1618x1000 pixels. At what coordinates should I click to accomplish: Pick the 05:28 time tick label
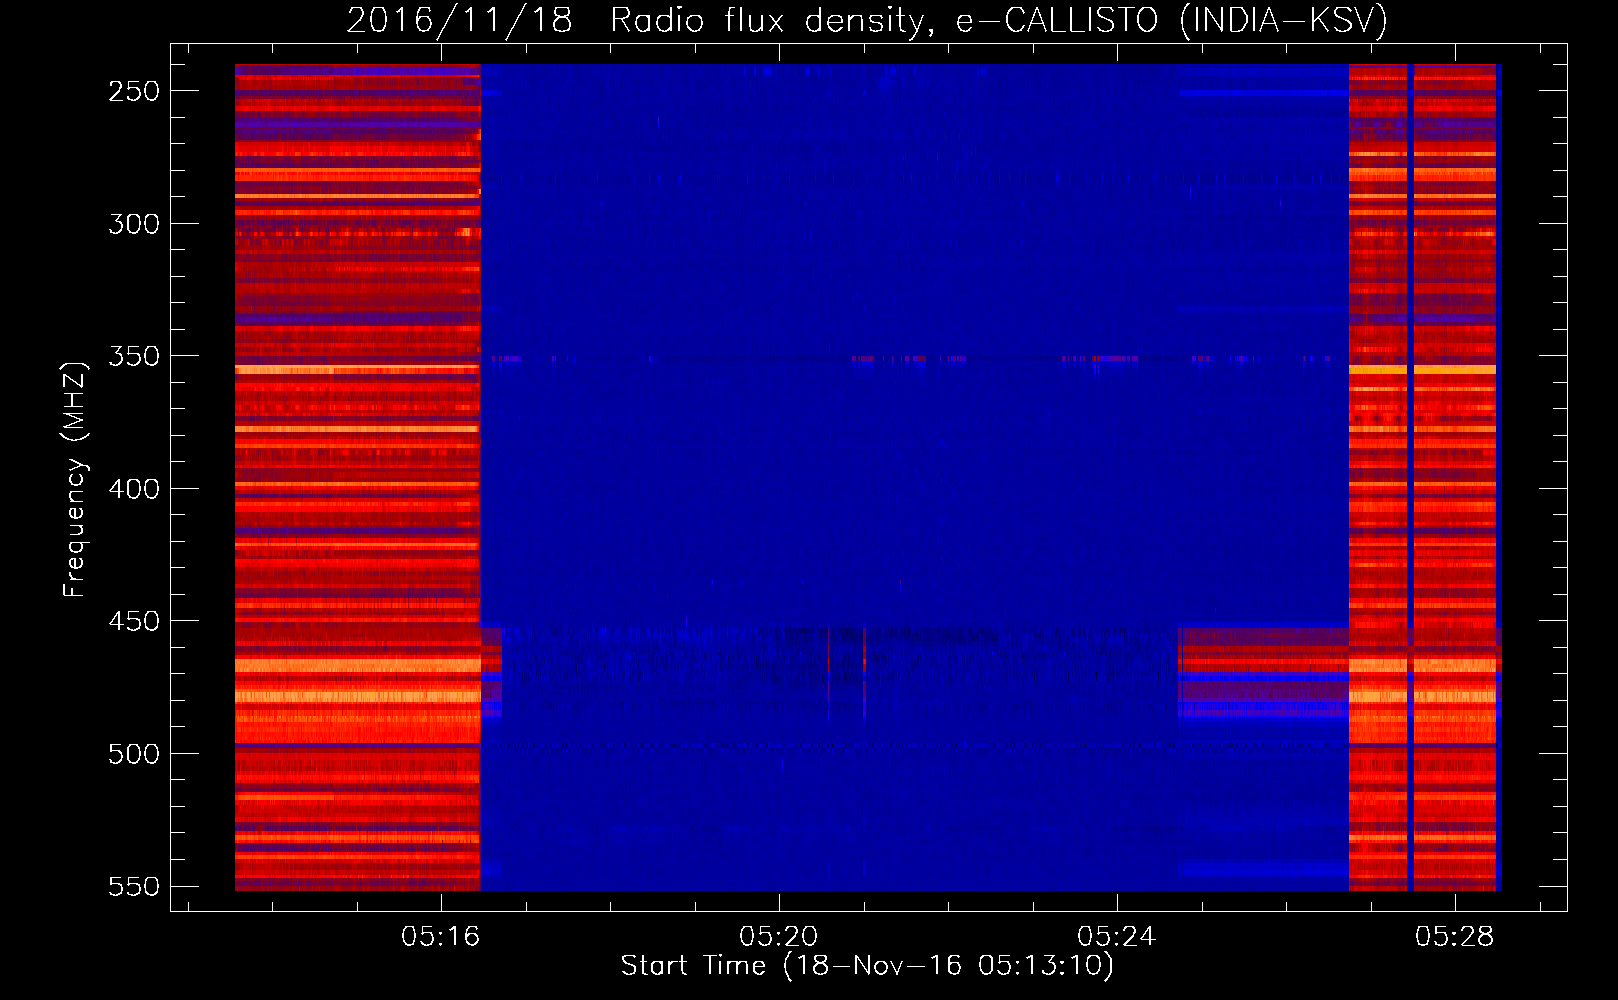click(x=1454, y=937)
